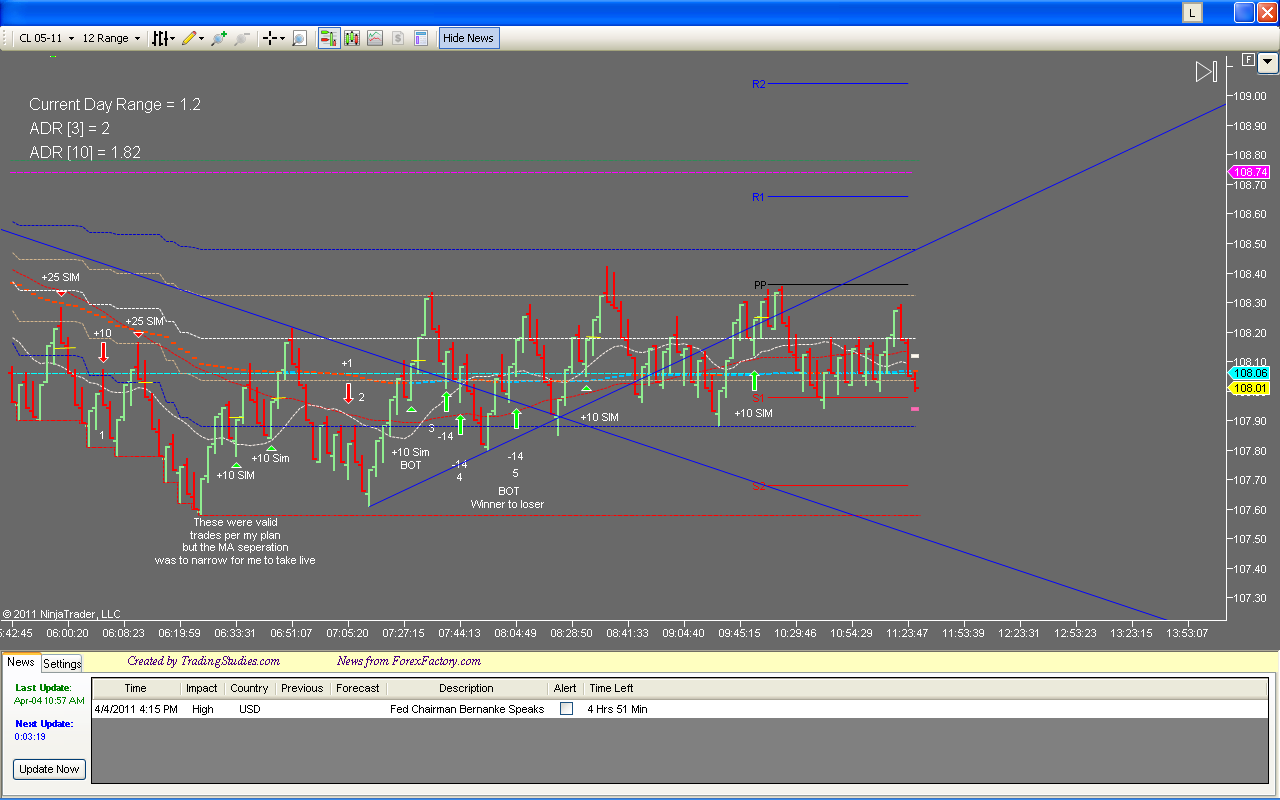The image size is (1280, 800).
Task: Open the chart properties icon
Action: coord(421,38)
